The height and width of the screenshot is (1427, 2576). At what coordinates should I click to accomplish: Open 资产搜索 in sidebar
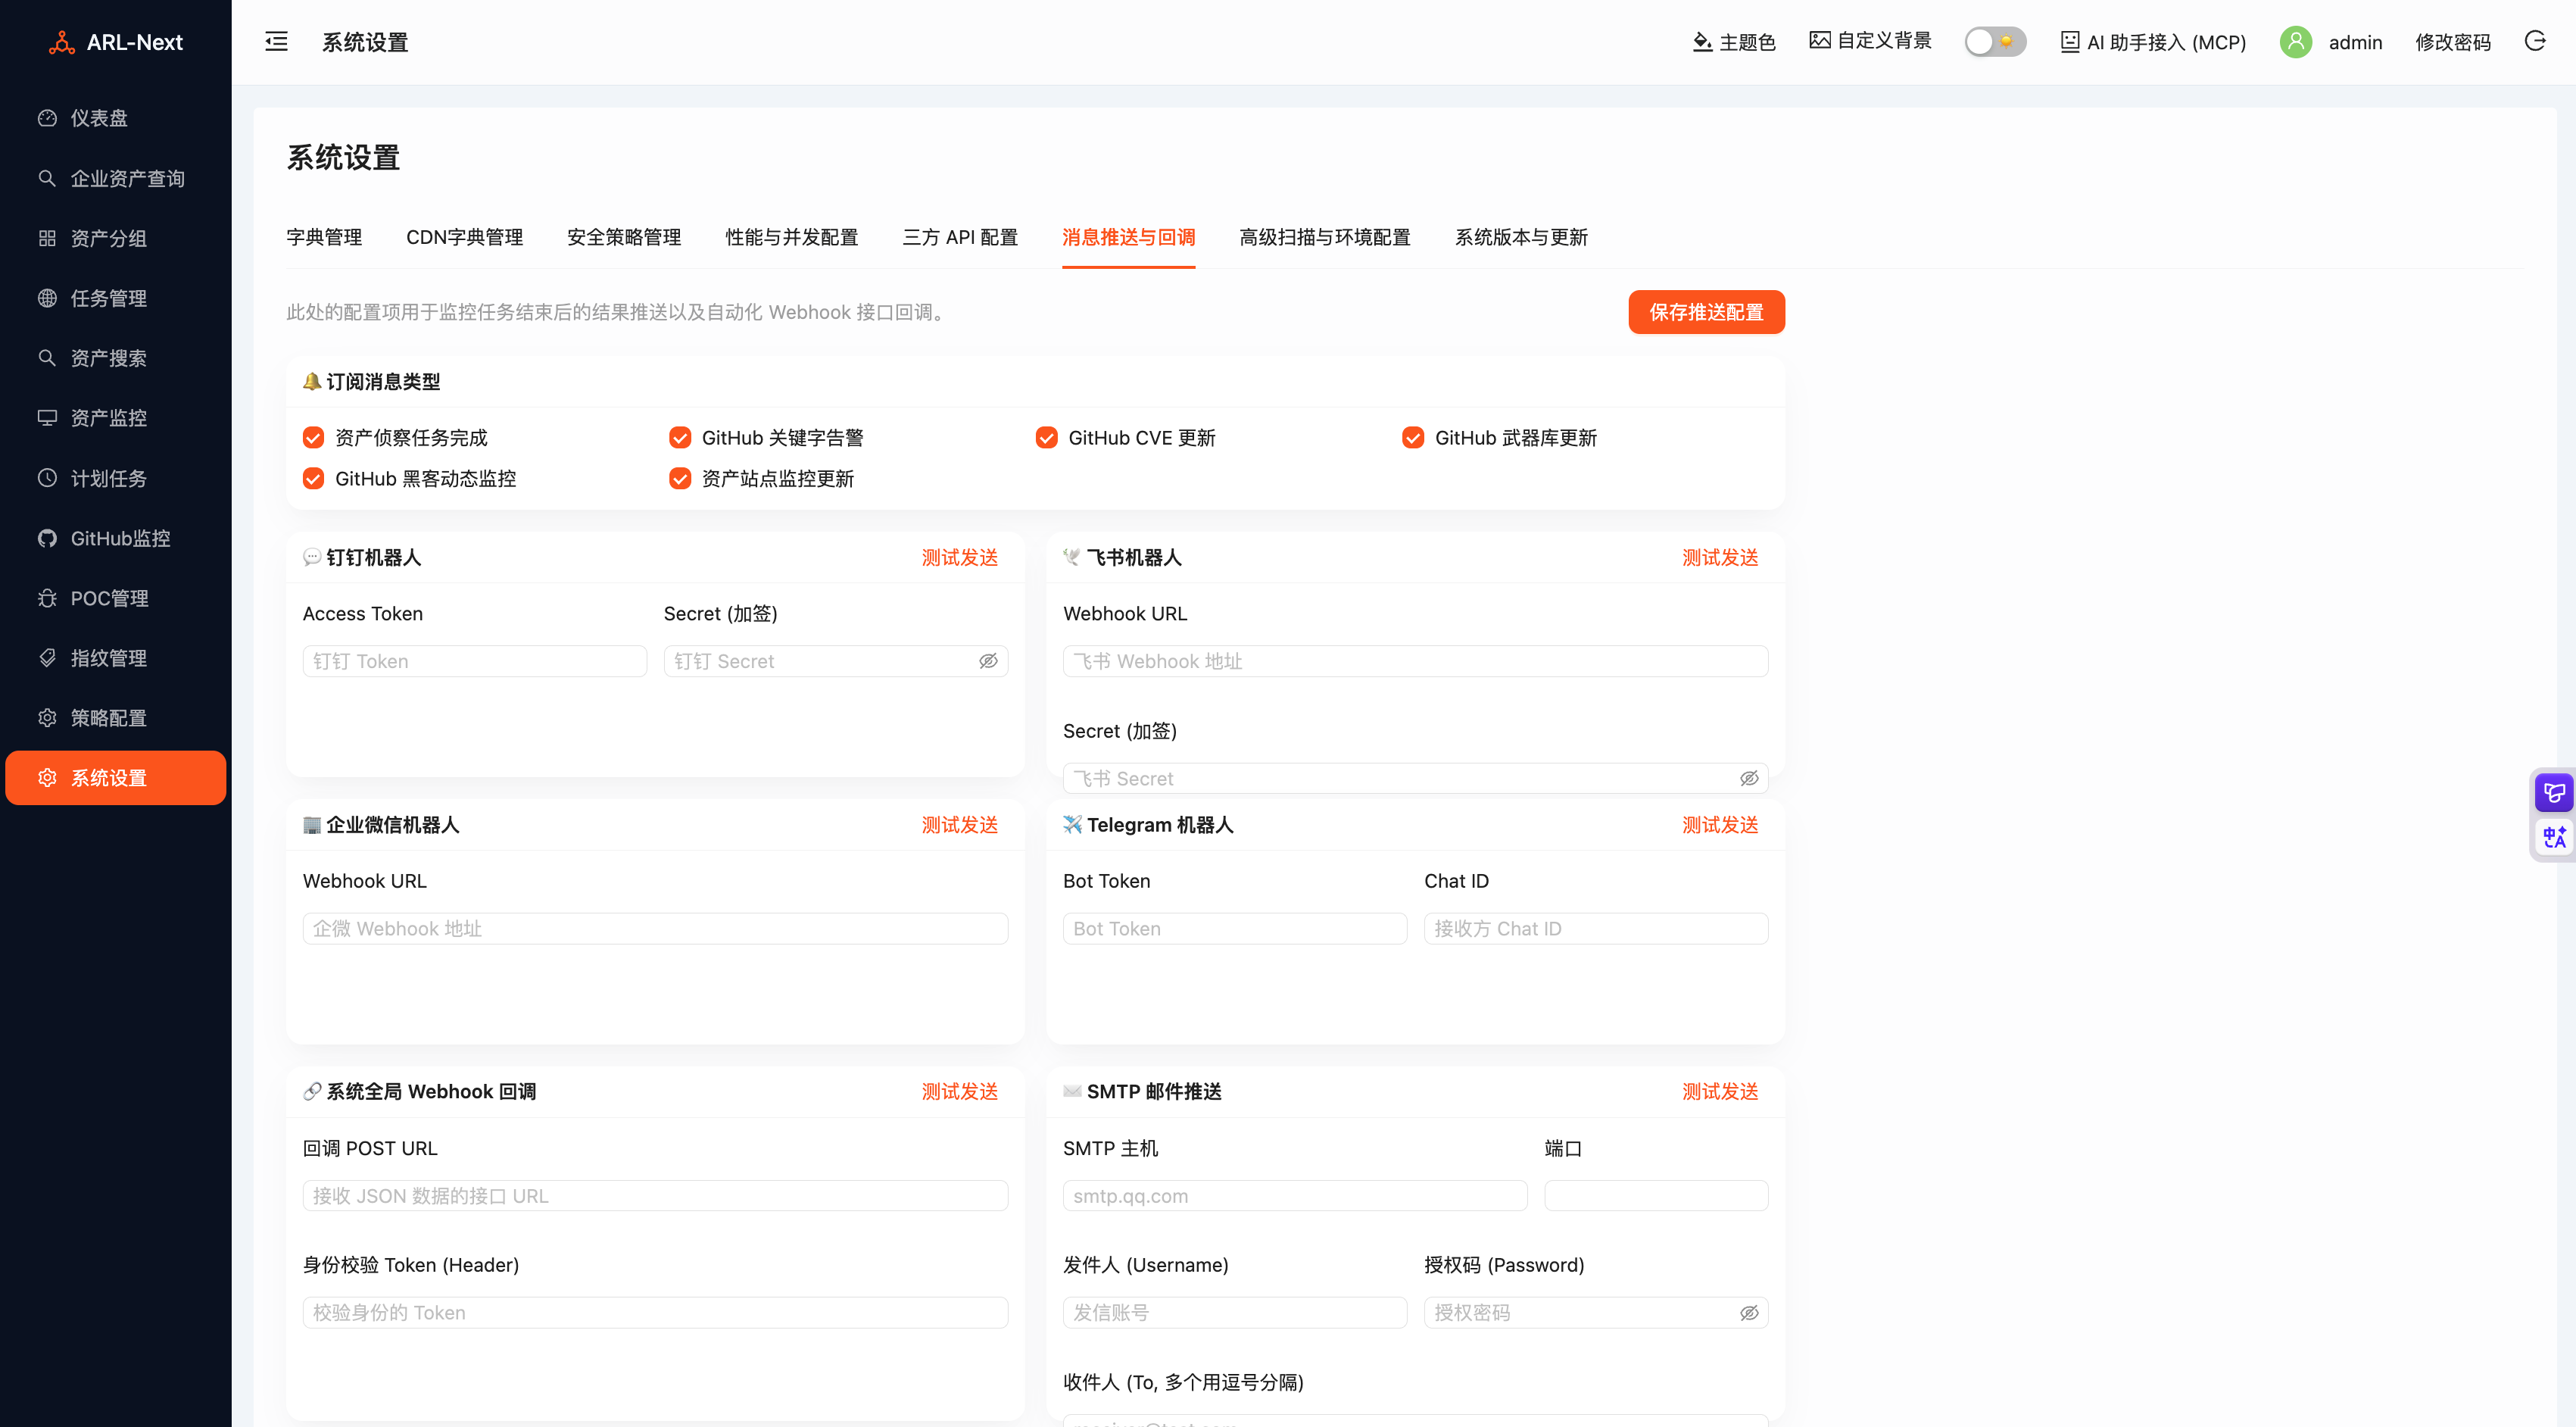coord(116,358)
